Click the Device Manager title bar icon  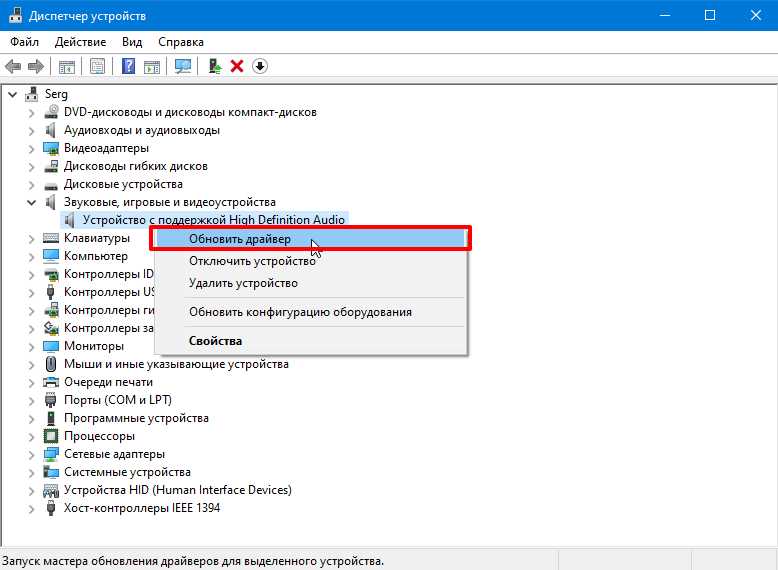click(15, 15)
